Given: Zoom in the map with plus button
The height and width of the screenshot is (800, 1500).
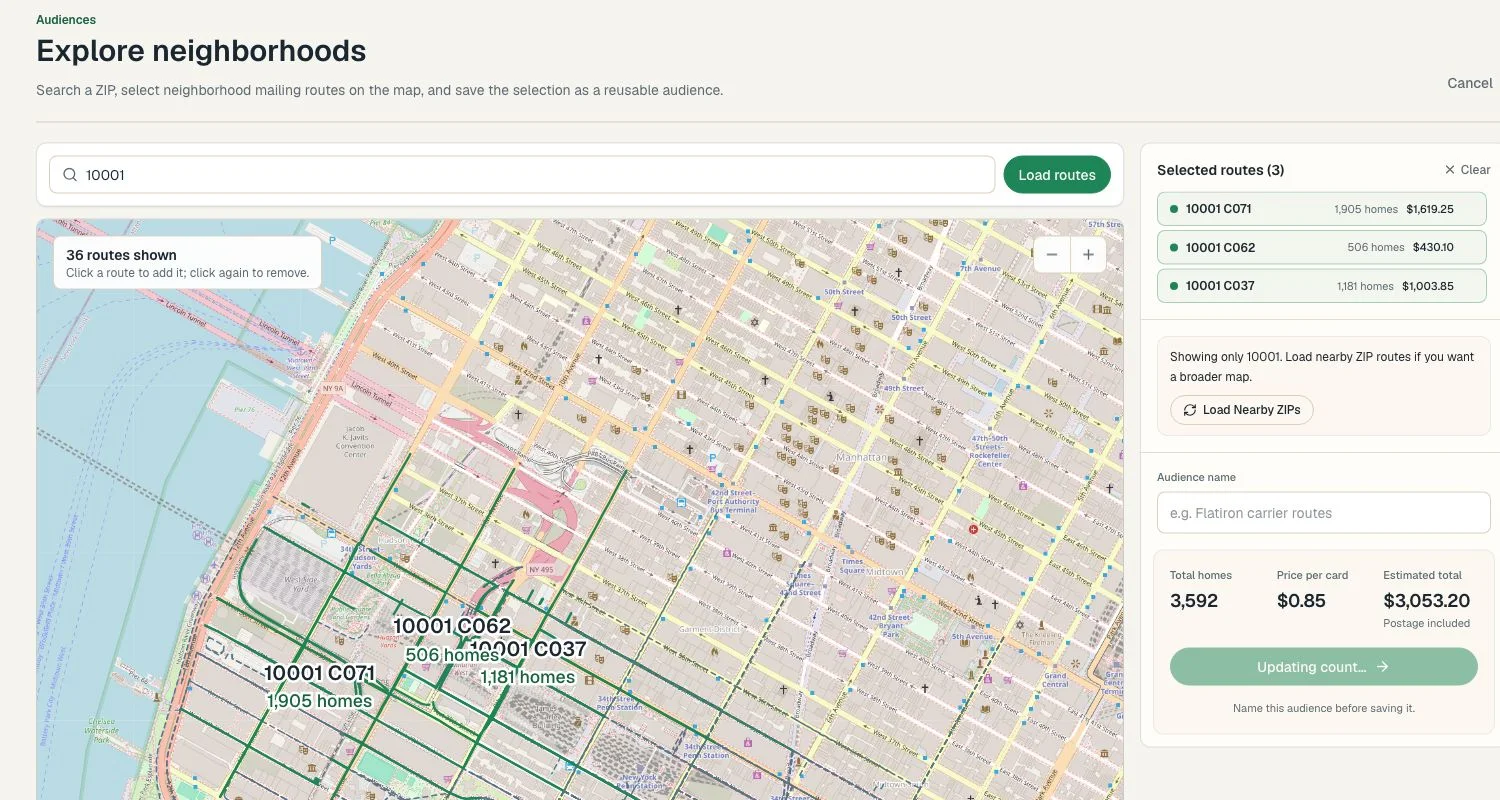Looking at the screenshot, I should (x=1088, y=254).
